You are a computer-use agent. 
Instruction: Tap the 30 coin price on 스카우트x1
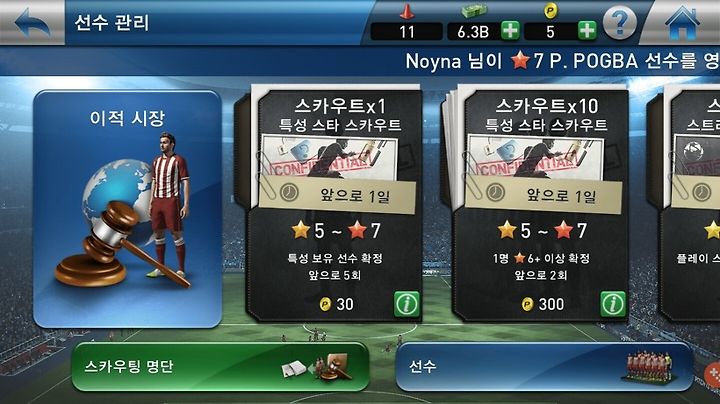(337, 304)
